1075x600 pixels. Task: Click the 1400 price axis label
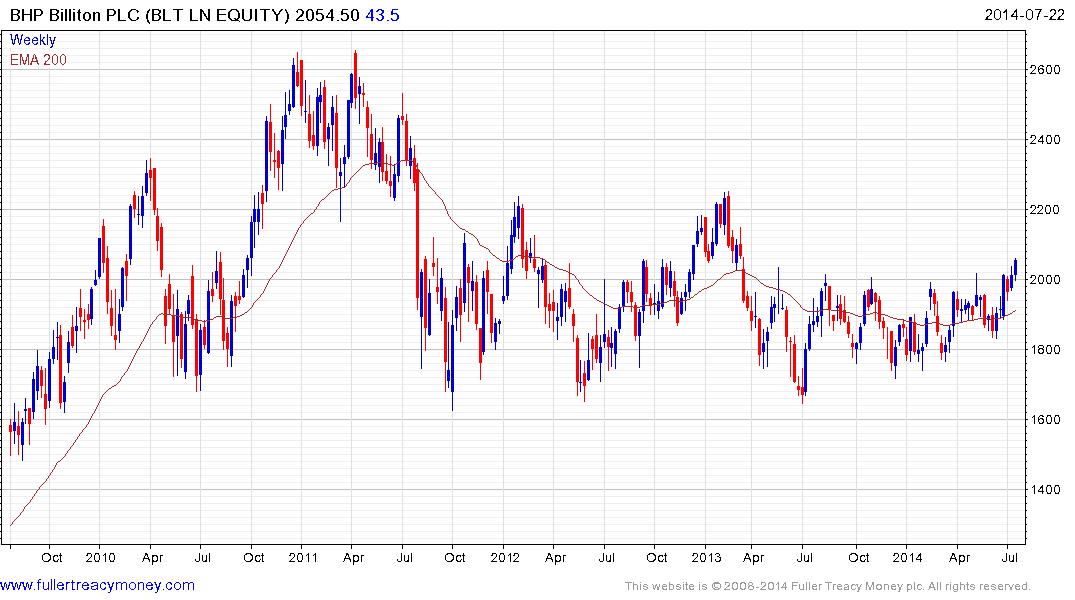click(x=1046, y=490)
